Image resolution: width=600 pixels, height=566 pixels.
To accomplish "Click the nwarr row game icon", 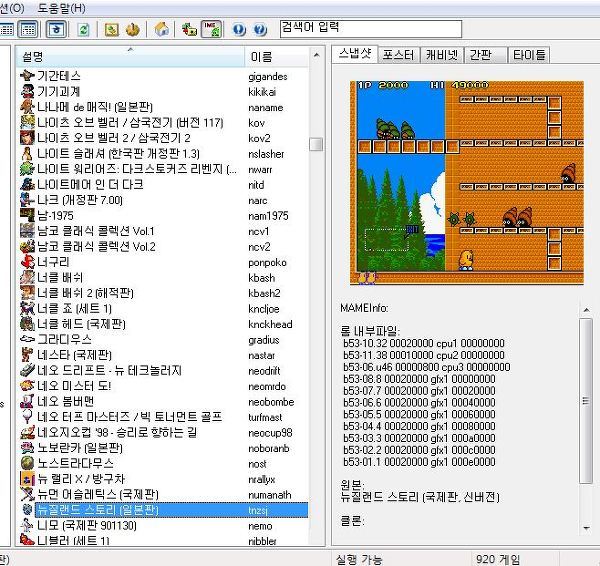I will tap(27, 169).
